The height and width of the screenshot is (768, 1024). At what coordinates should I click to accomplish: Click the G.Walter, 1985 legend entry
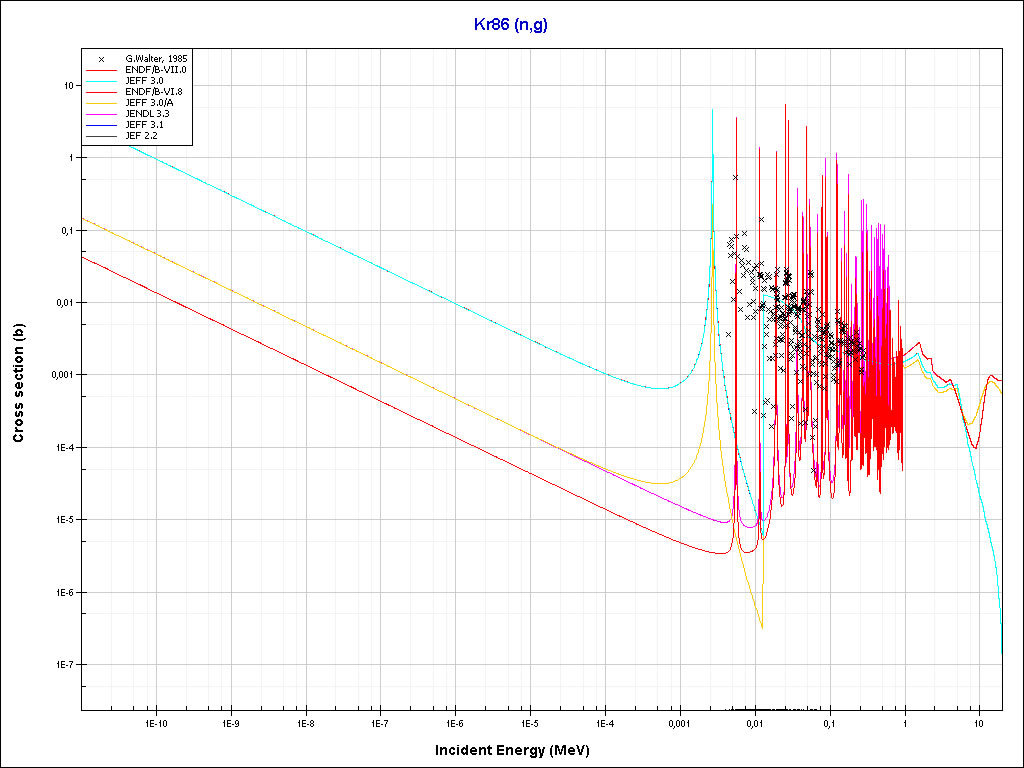[x=148, y=59]
